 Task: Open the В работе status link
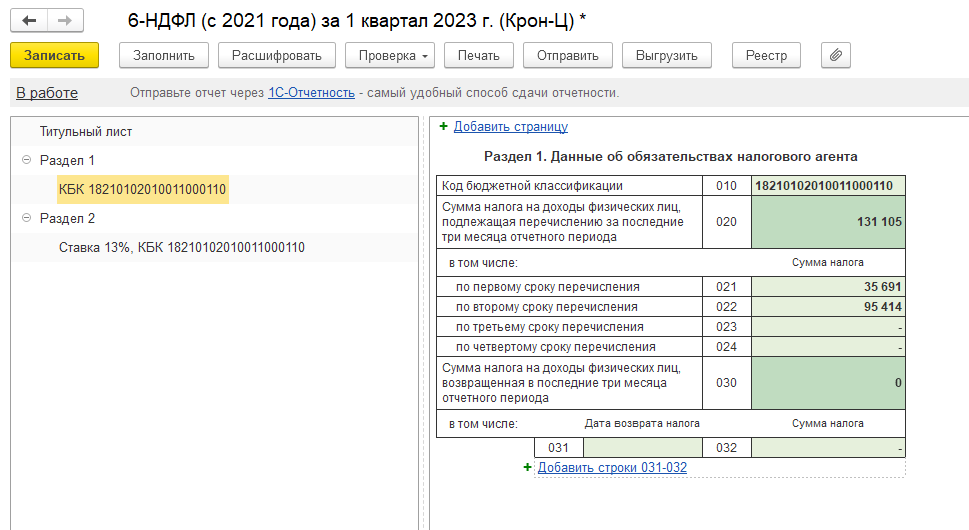click(x=47, y=93)
